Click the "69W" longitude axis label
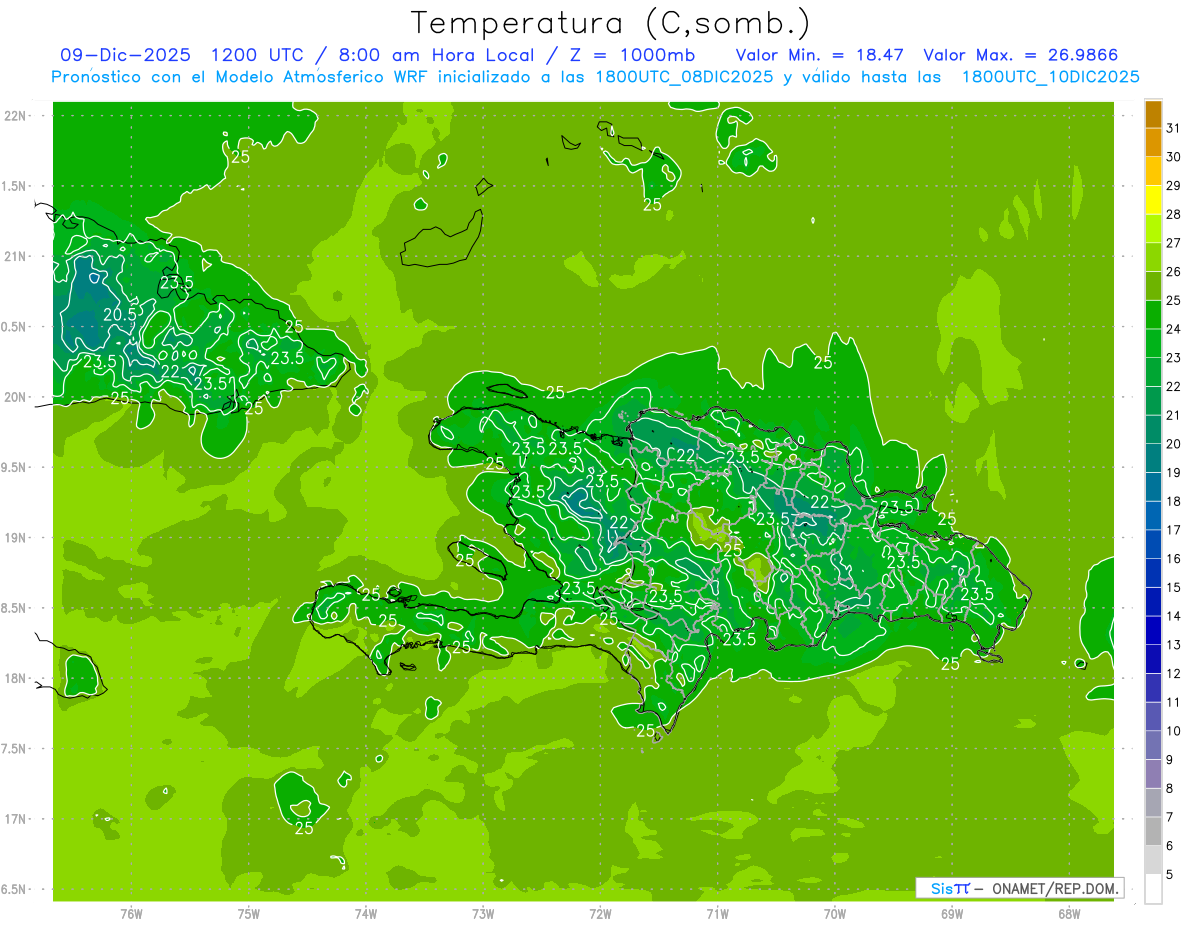This screenshot has width=1200, height=927. (x=952, y=913)
